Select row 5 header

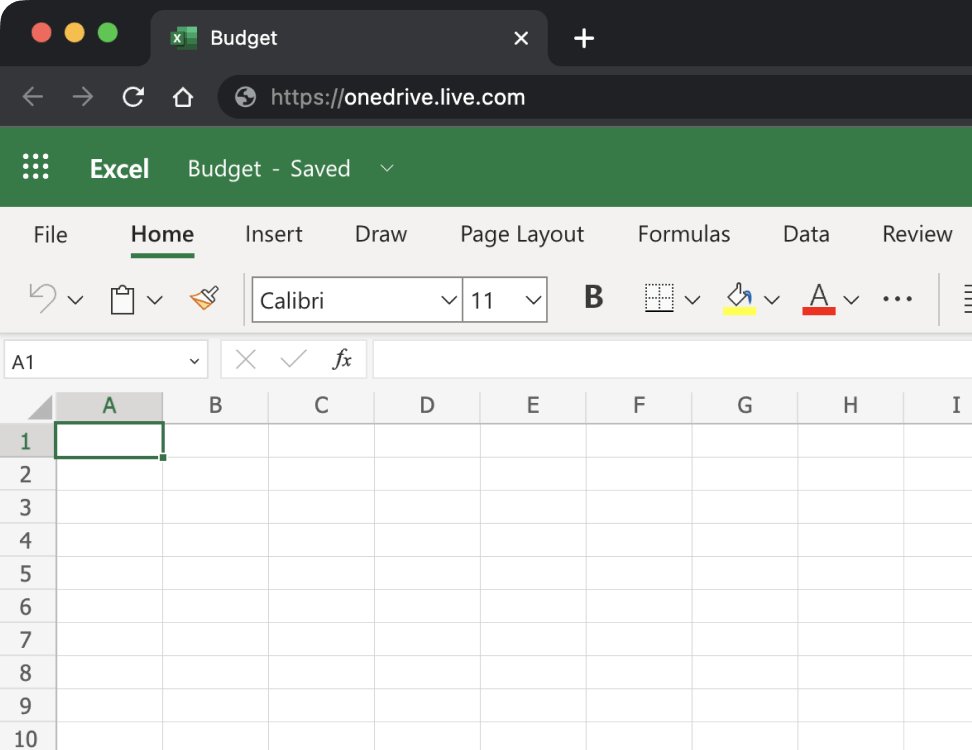tap(27, 573)
